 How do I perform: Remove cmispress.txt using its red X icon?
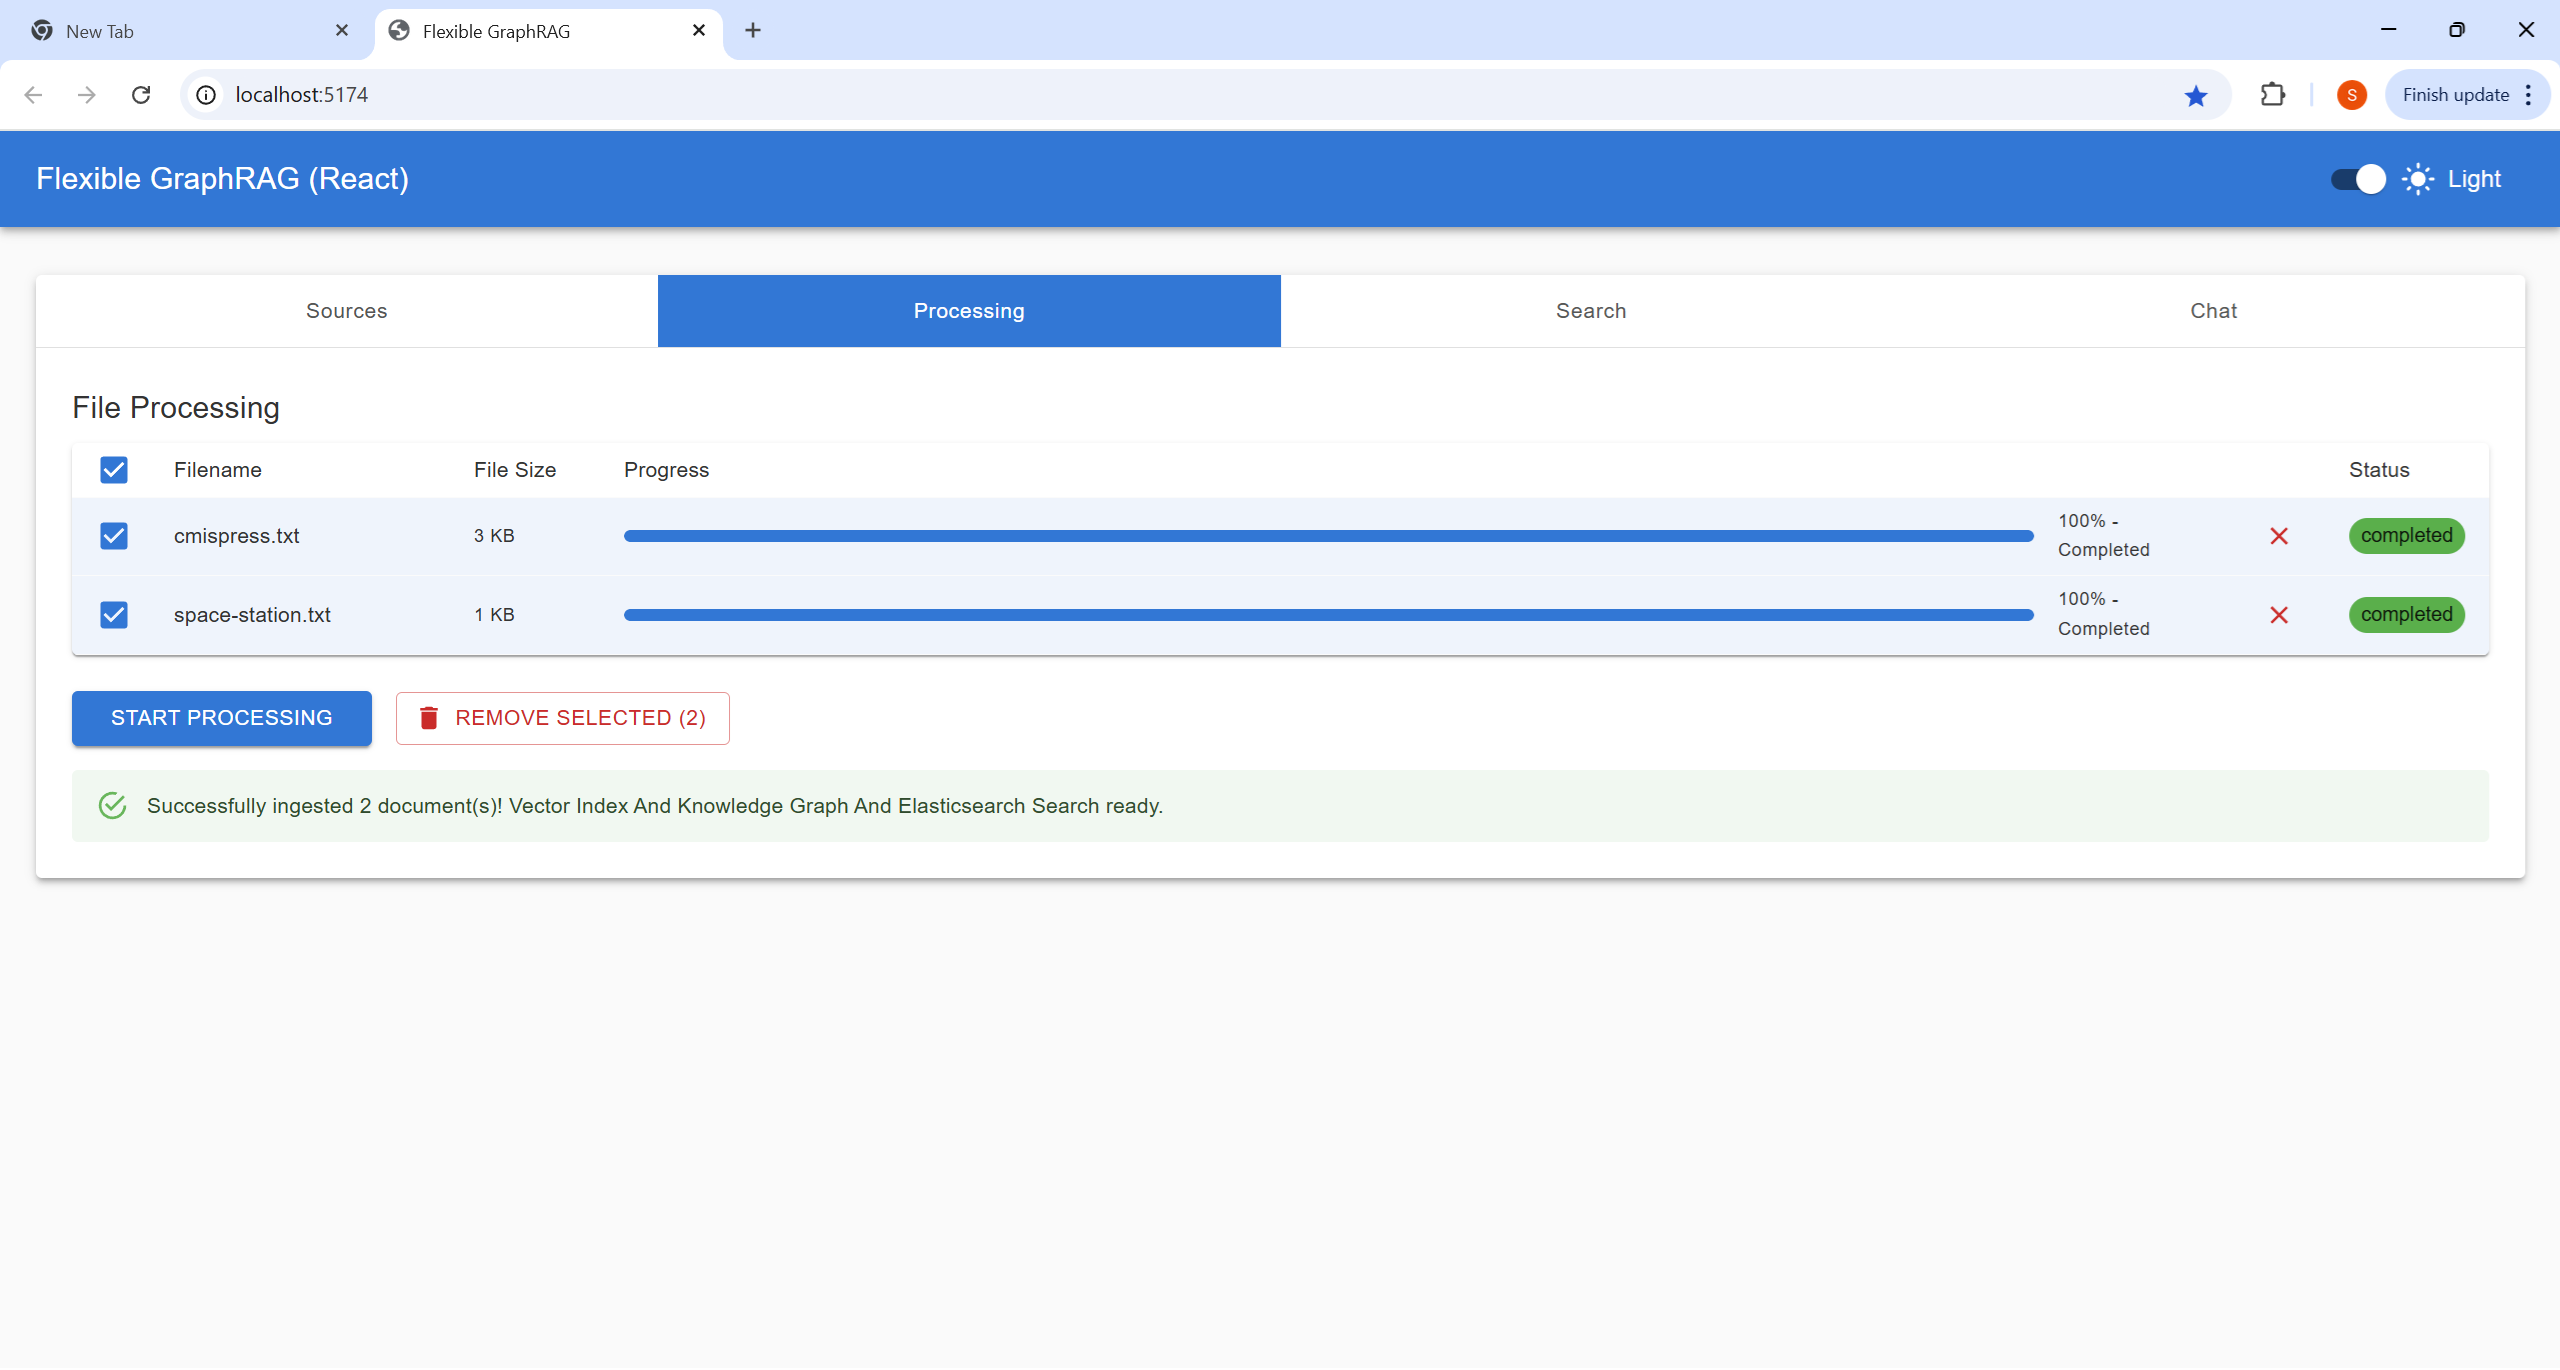[x=2279, y=536]
